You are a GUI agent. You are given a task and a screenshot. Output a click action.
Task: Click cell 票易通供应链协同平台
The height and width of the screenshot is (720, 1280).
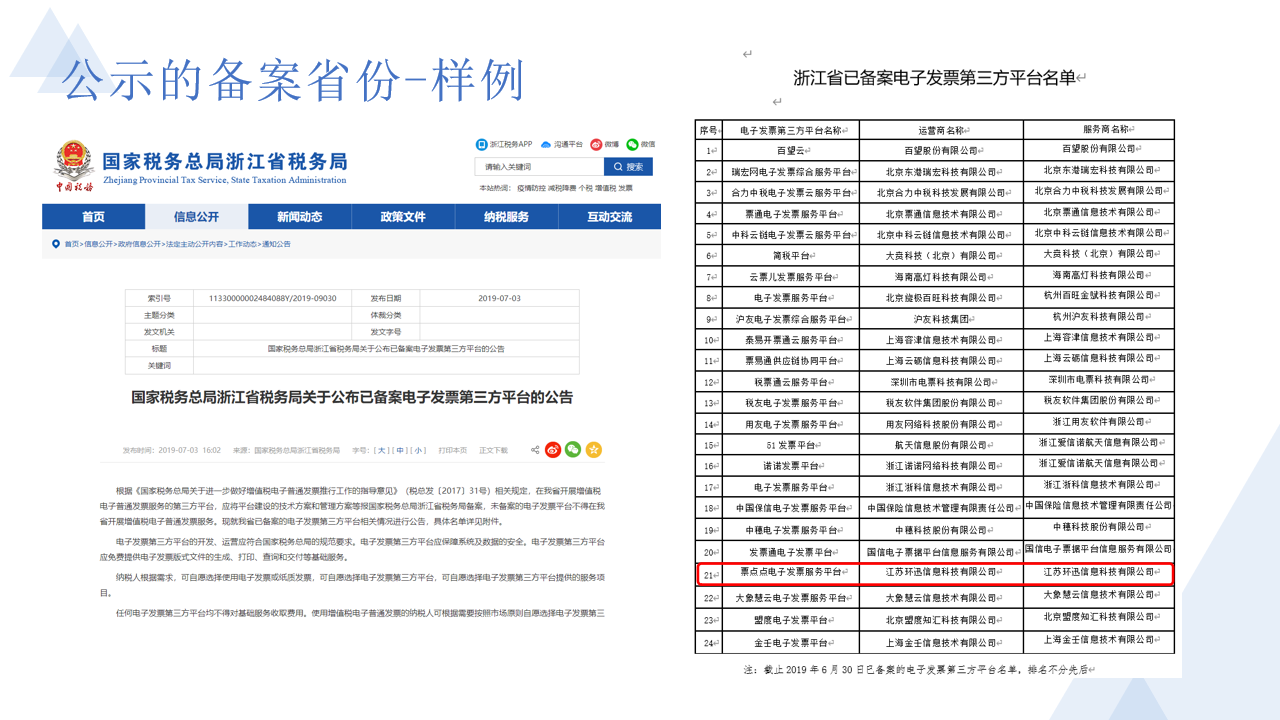tap(790, 361)
